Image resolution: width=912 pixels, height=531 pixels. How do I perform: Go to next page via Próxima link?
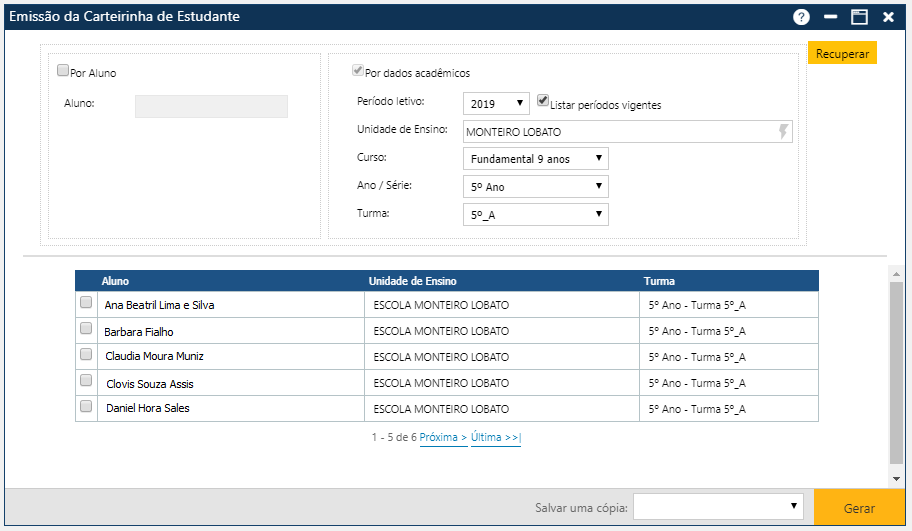[x=443, y=438]
